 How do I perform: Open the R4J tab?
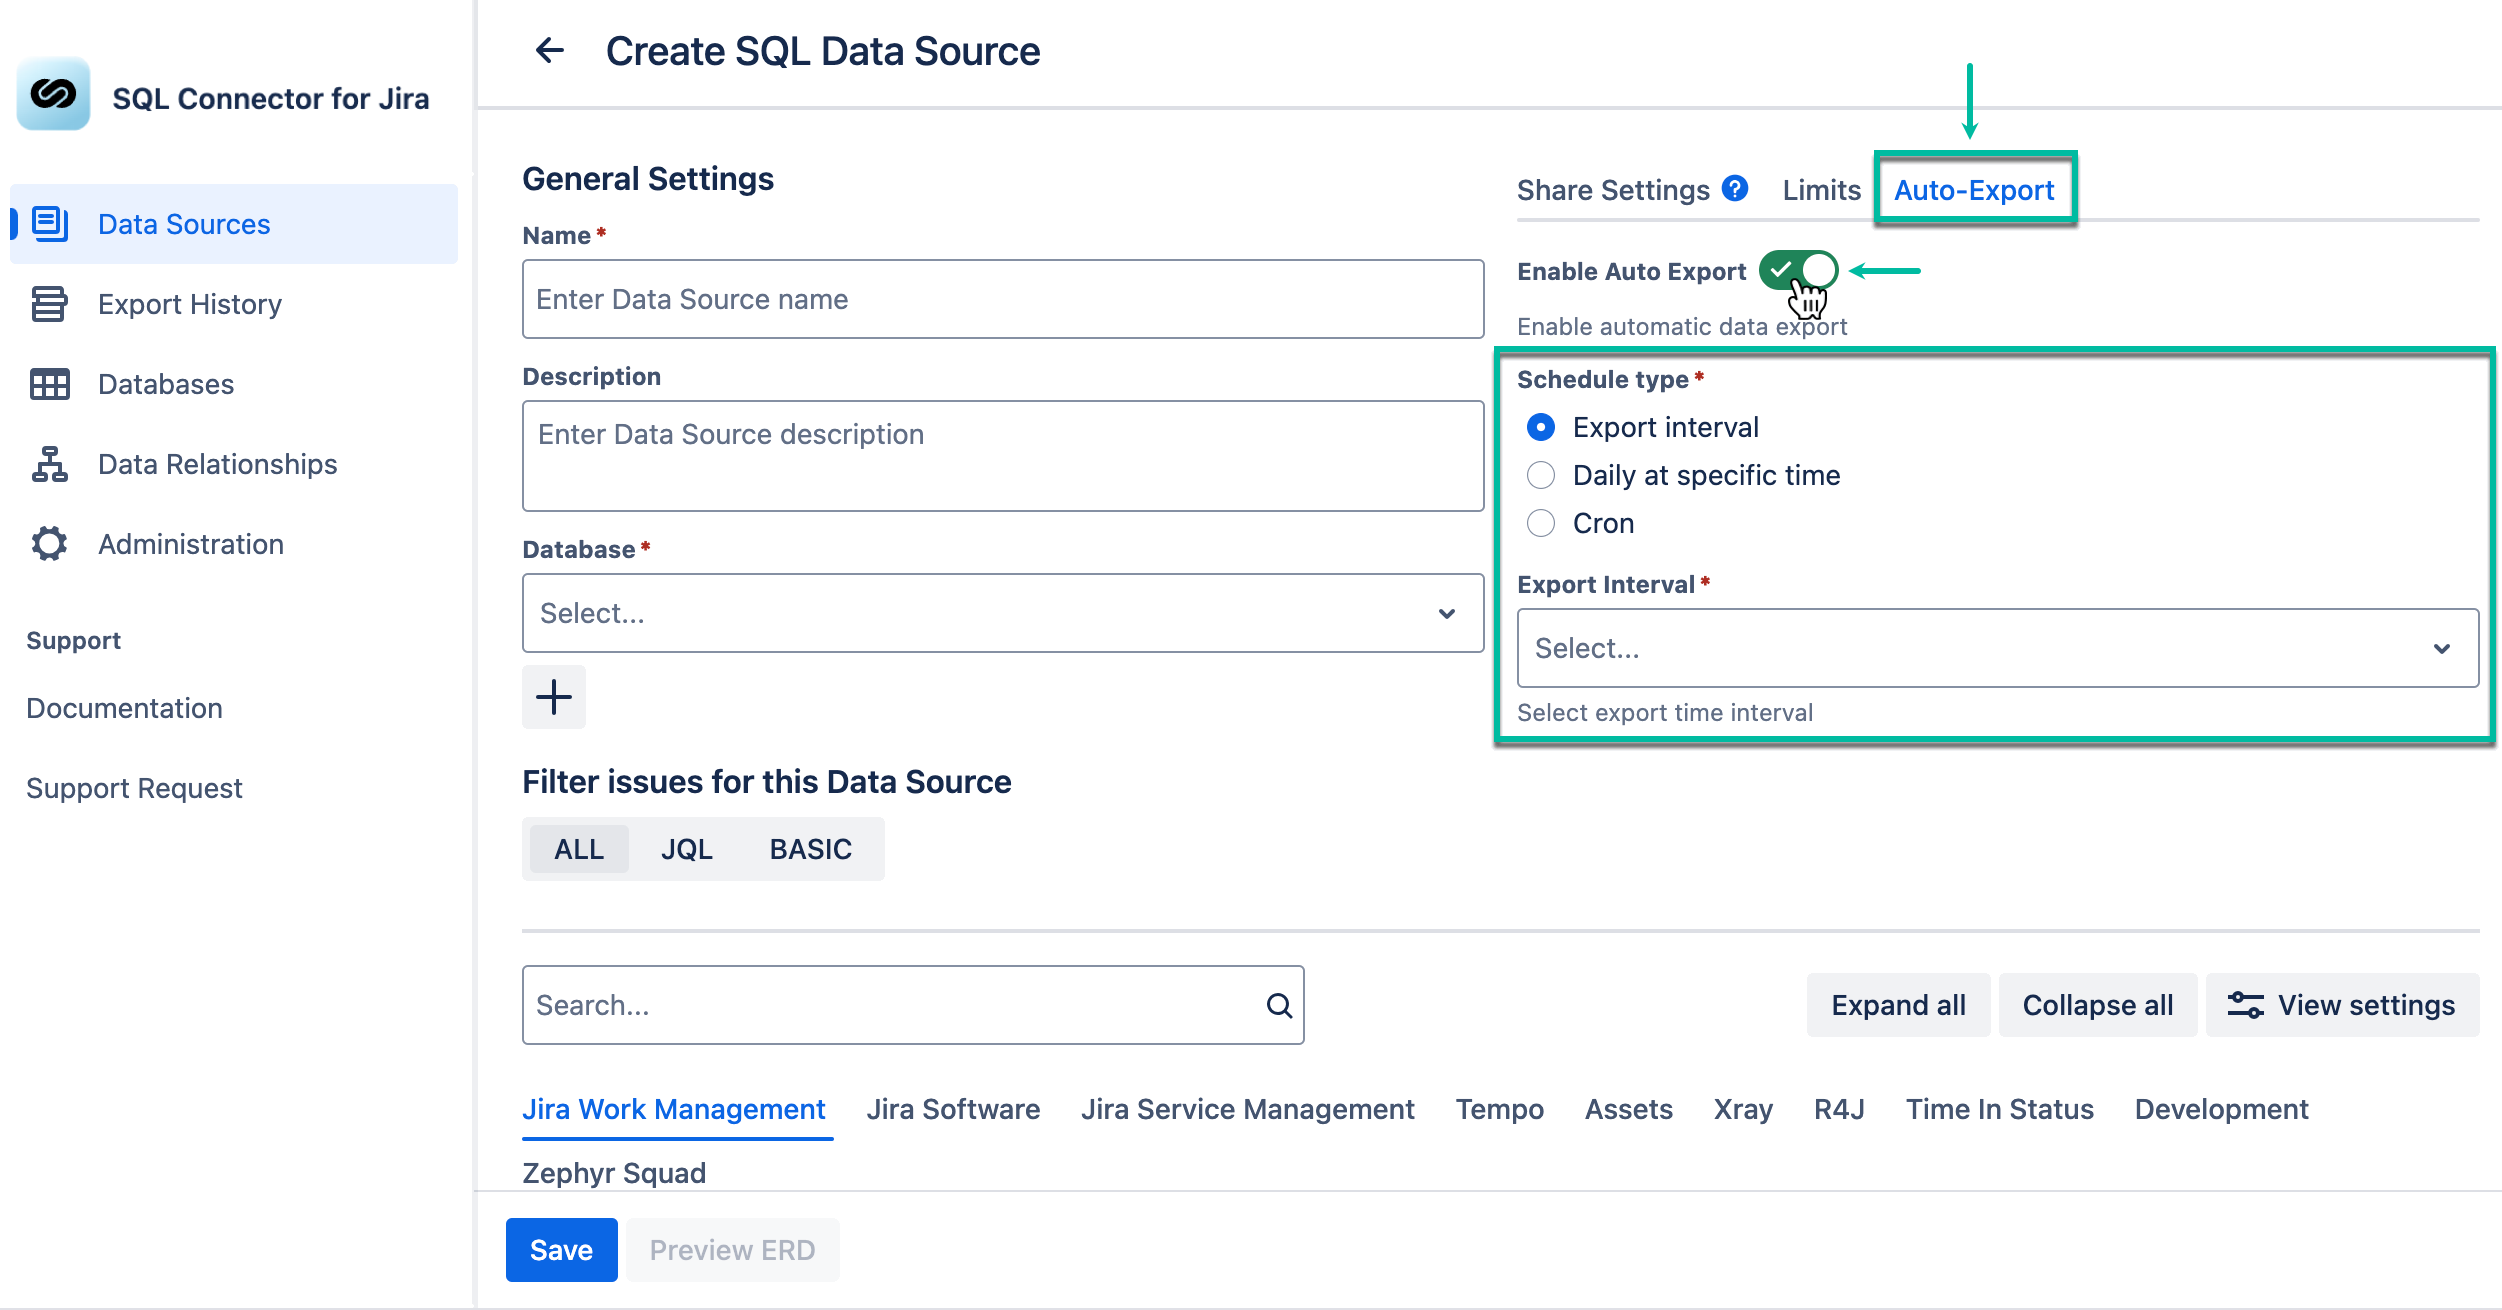(x=1840, y=1109)
